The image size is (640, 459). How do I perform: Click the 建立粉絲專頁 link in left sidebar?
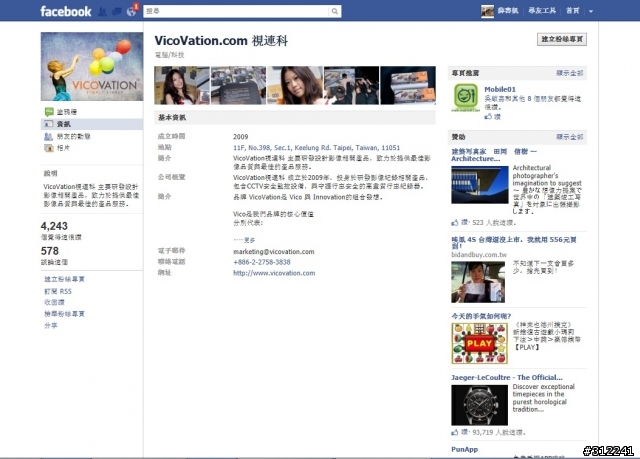click(64, 279)
